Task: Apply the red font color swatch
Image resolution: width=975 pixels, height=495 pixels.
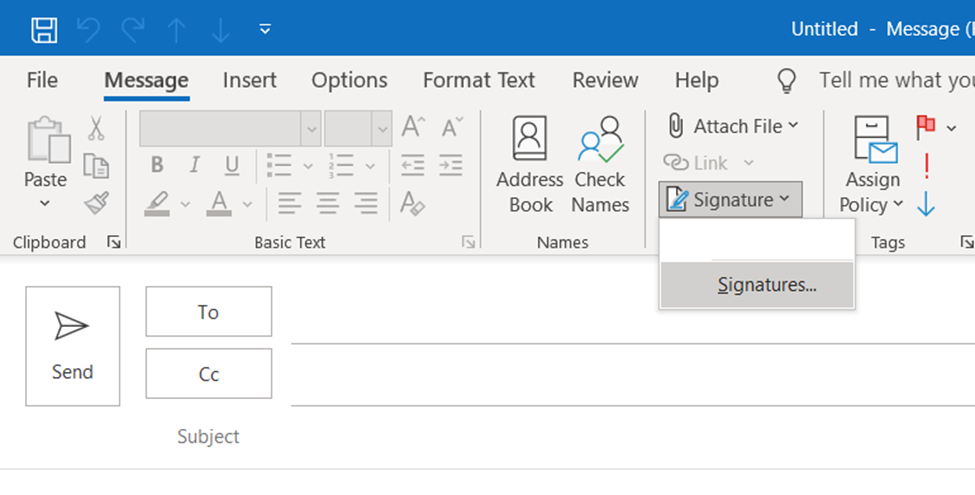Action: click(219, 204)
